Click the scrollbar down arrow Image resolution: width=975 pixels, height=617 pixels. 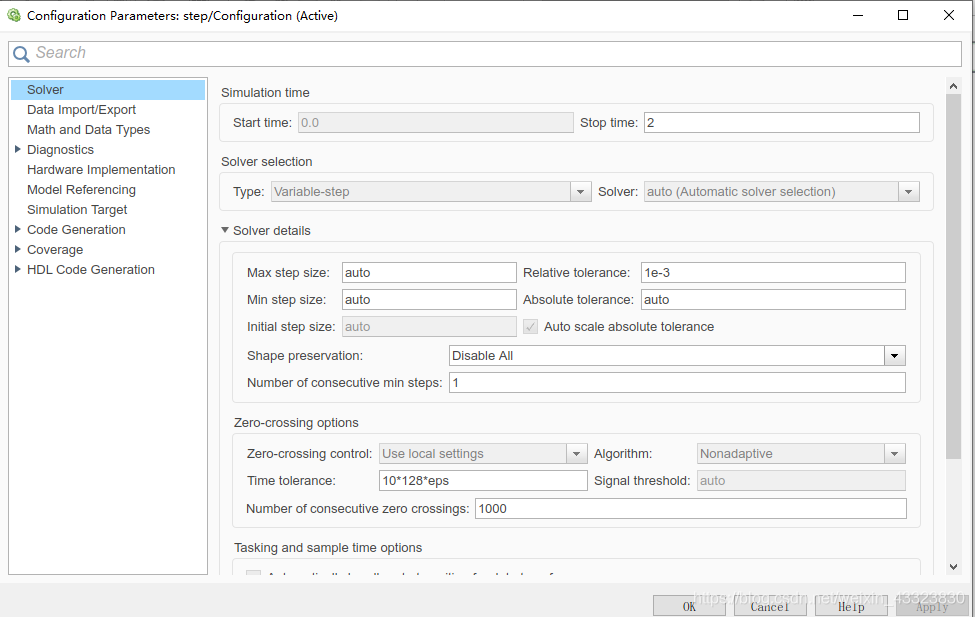(953, 567)
